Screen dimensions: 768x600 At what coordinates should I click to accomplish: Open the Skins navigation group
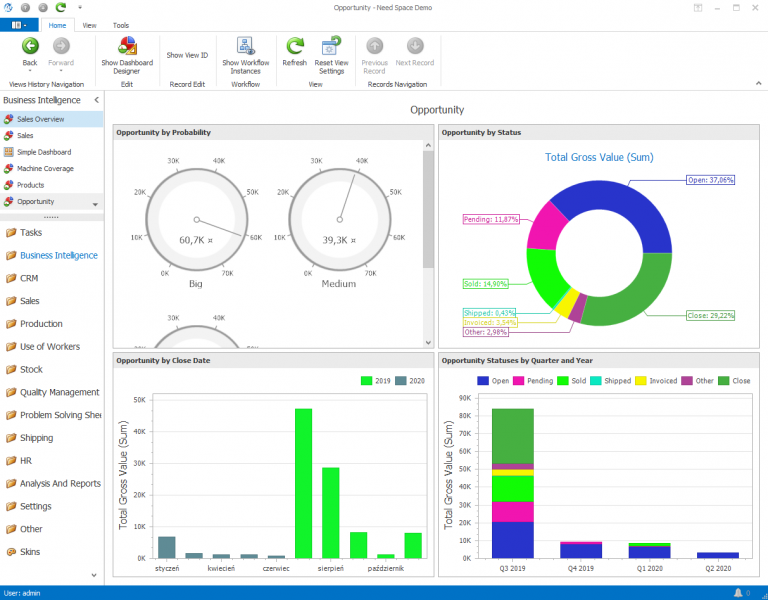[x=31, y=552]
